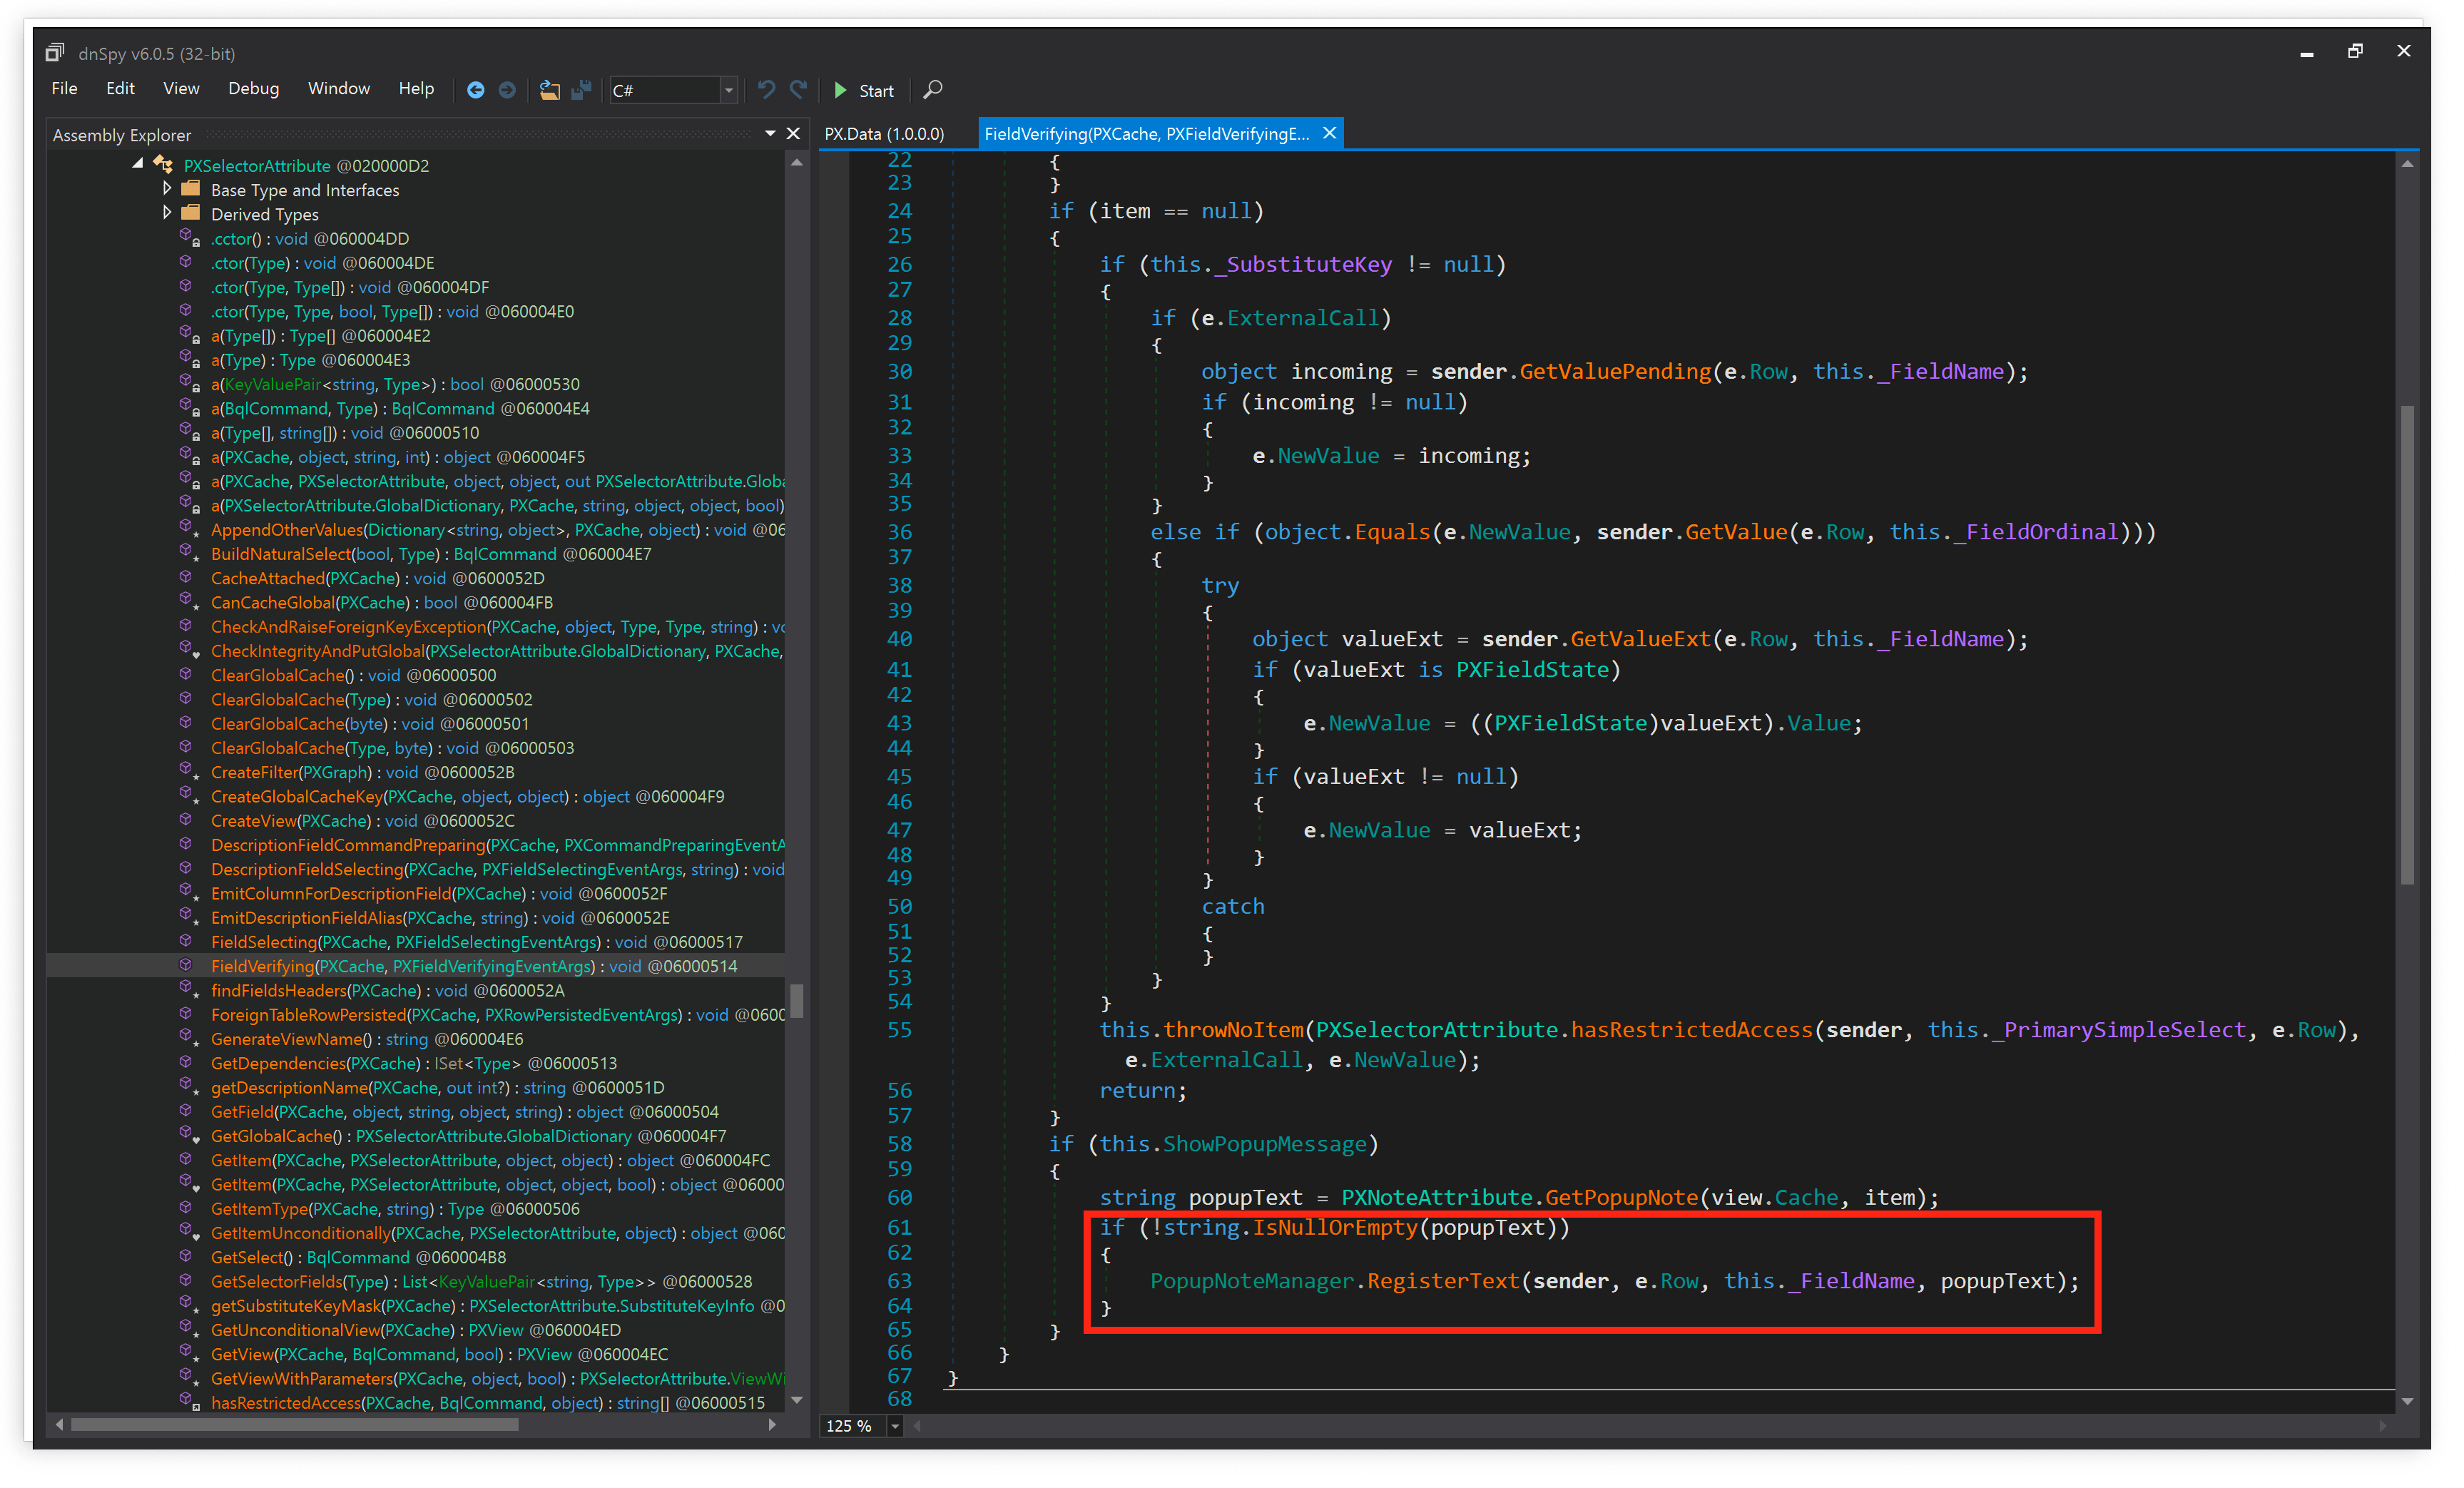Viewport: 2464px width, 1488px height.
Task: Click the dnSpy application title icon
Action: [55, 53]
